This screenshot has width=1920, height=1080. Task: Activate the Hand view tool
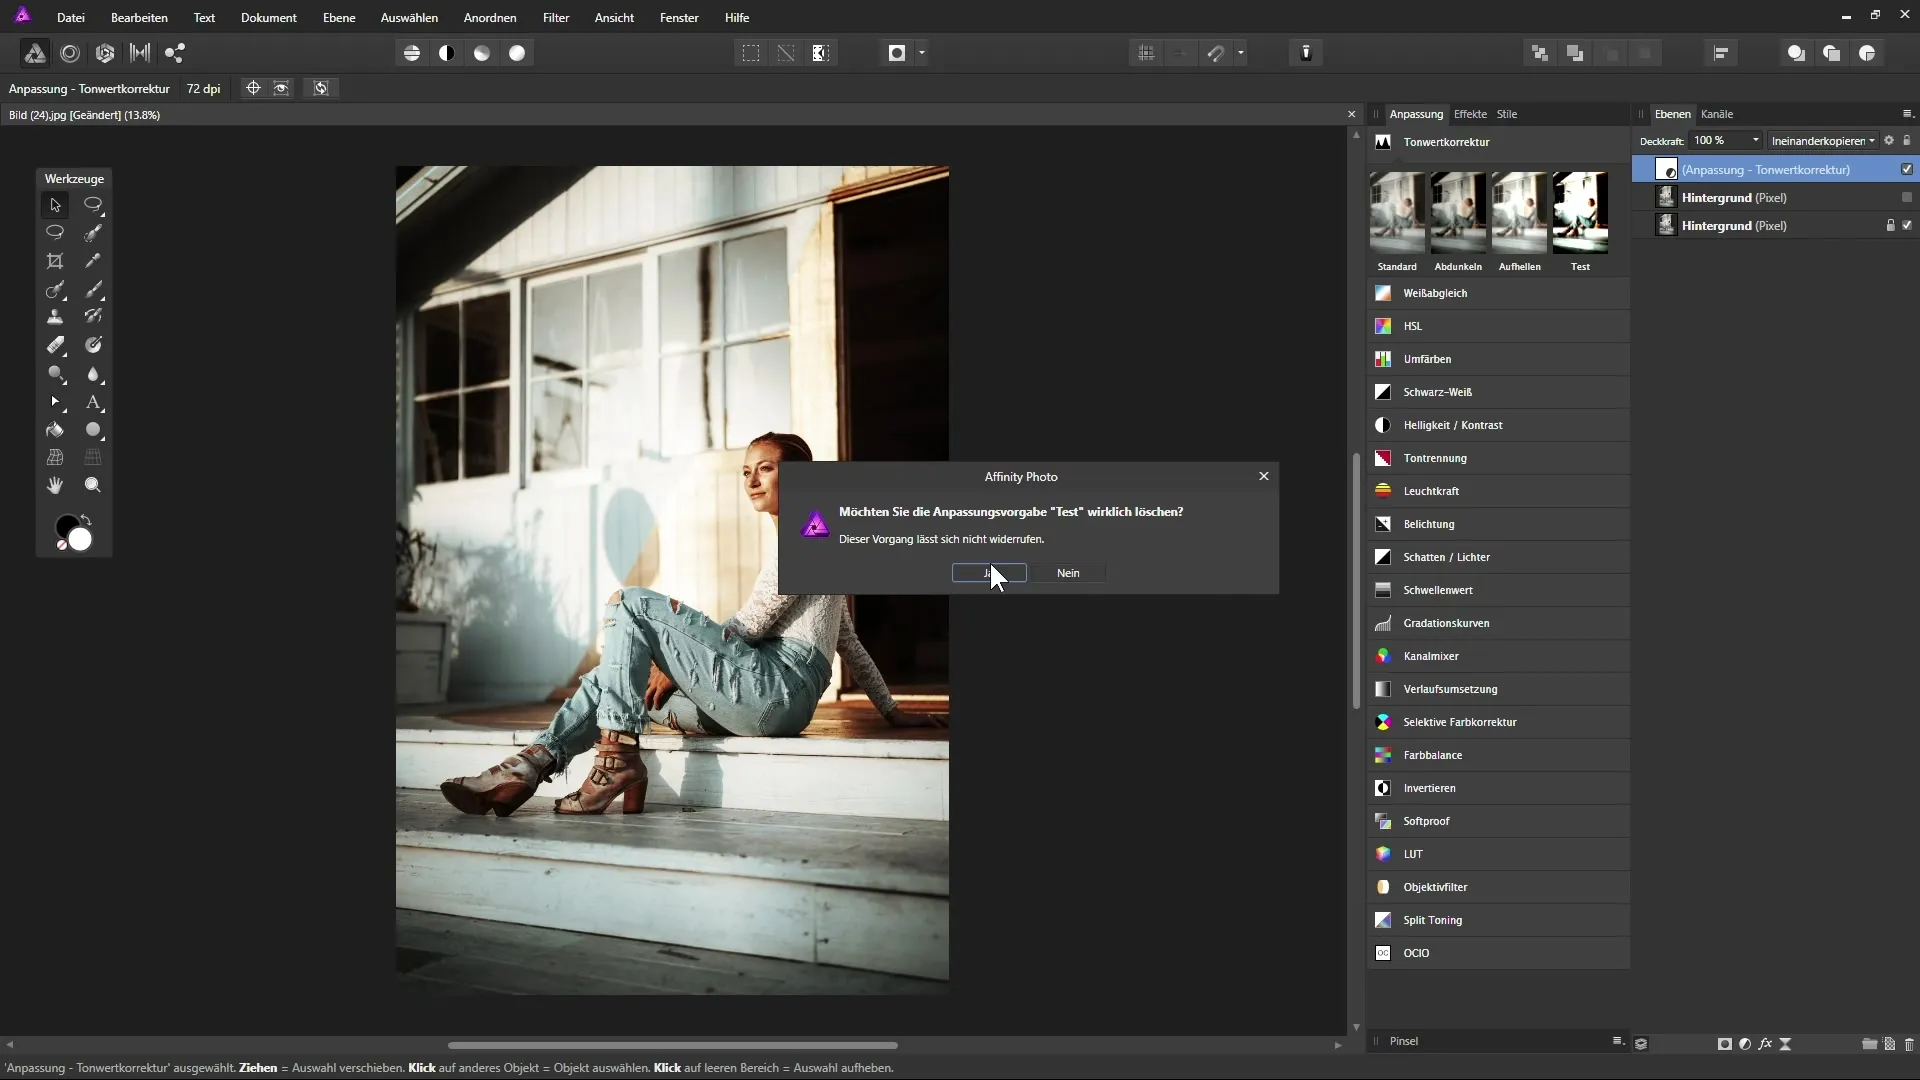55,485
